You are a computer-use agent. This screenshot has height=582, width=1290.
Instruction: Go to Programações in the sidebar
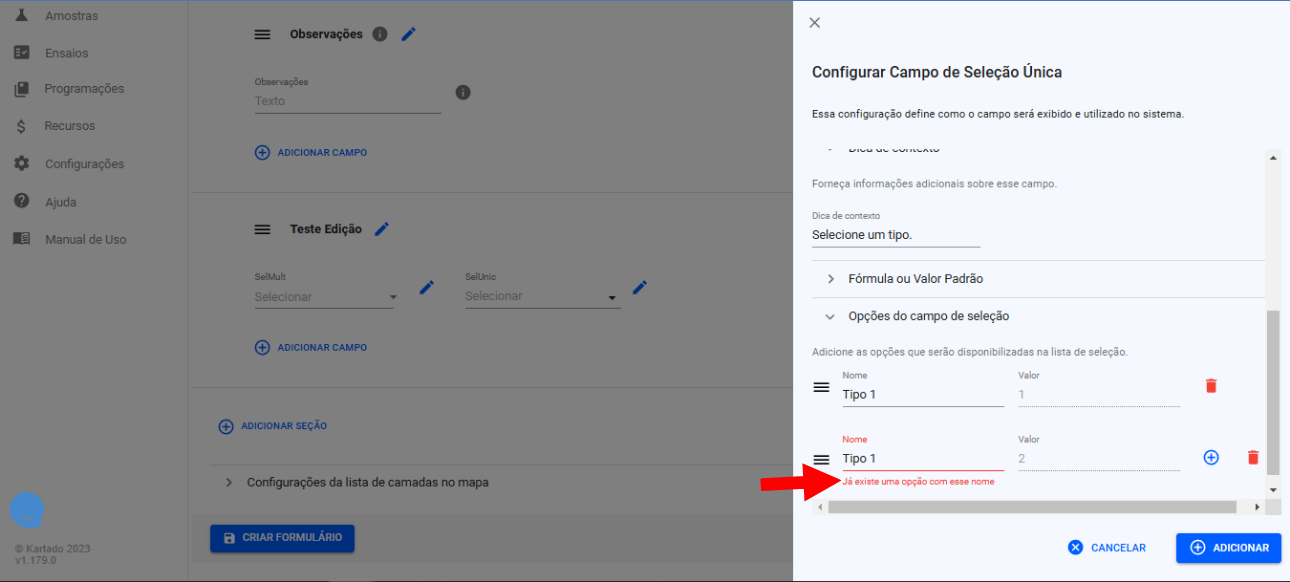click(x=84, y=89)
